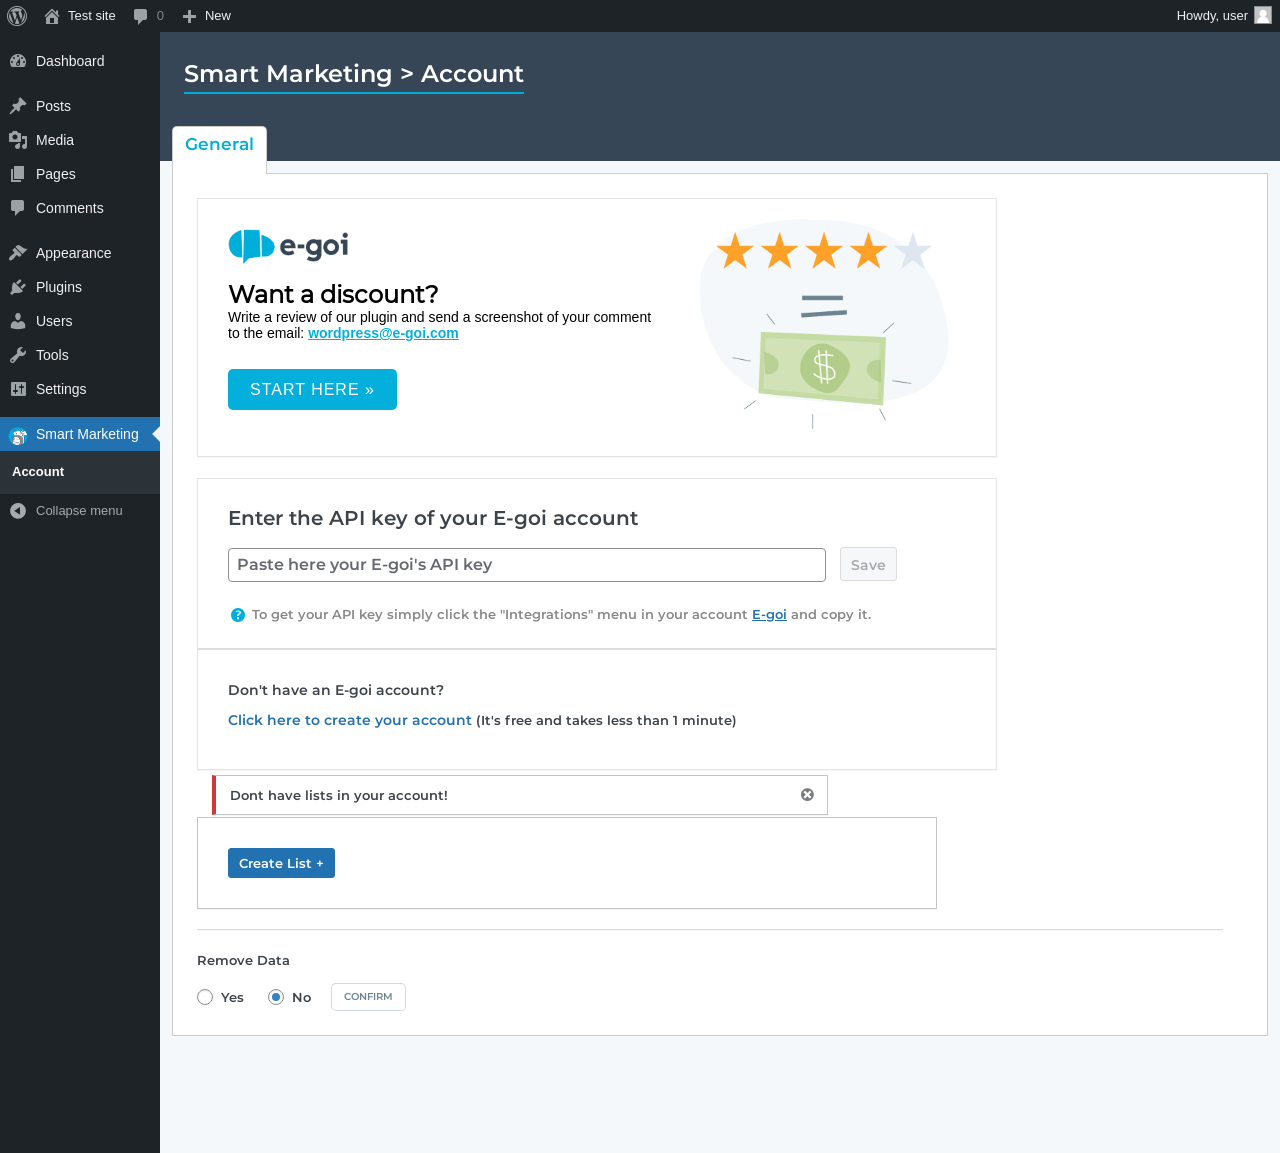Click the Smart Marketing plugin icon

(18, 435)
